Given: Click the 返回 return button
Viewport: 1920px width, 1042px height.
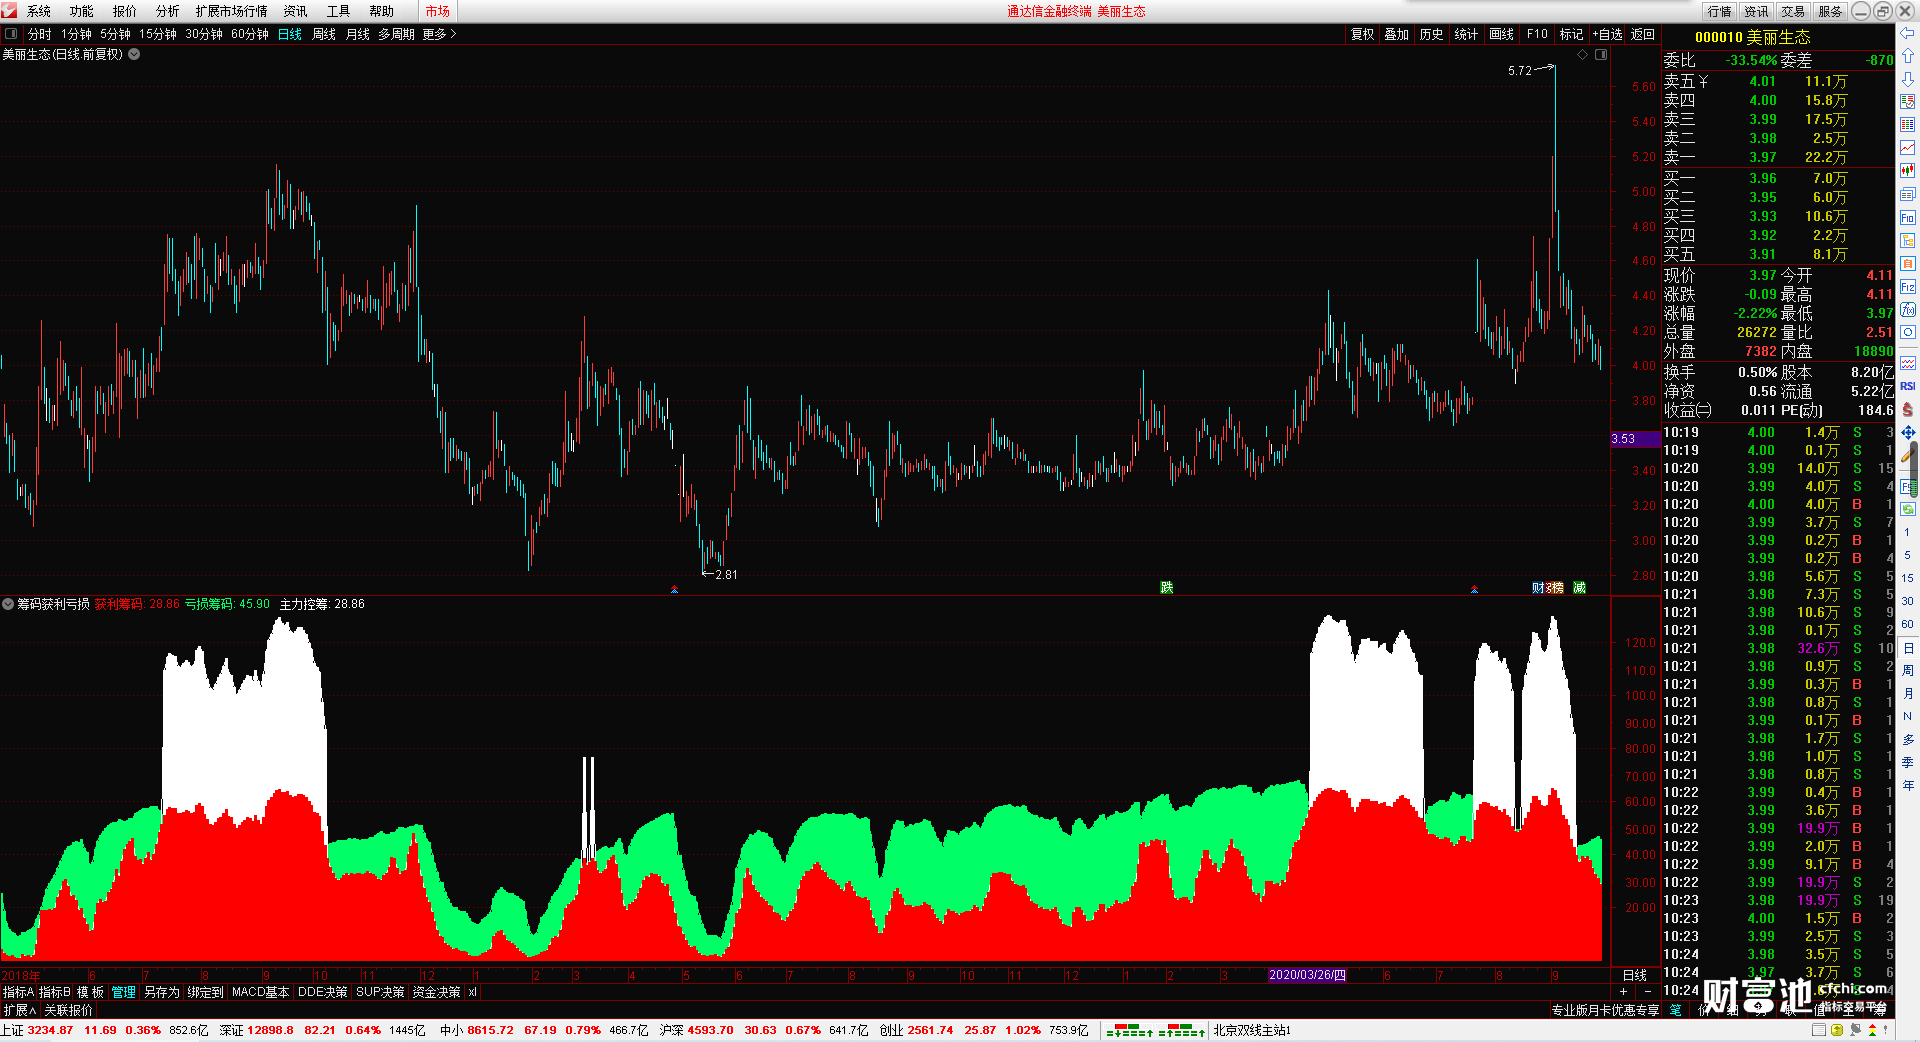Looking at the screenshot, I should tap(1643, 34).
